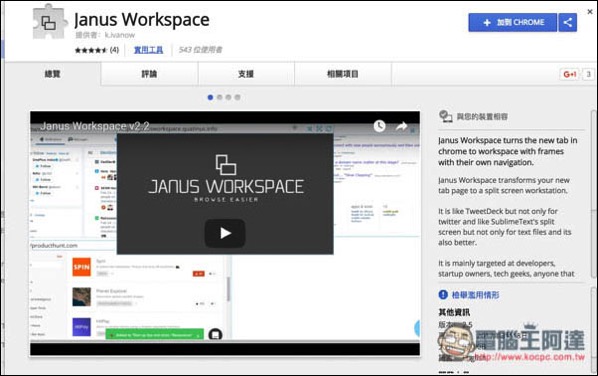Open the 支援 support tab

click(x=246, y=74)
